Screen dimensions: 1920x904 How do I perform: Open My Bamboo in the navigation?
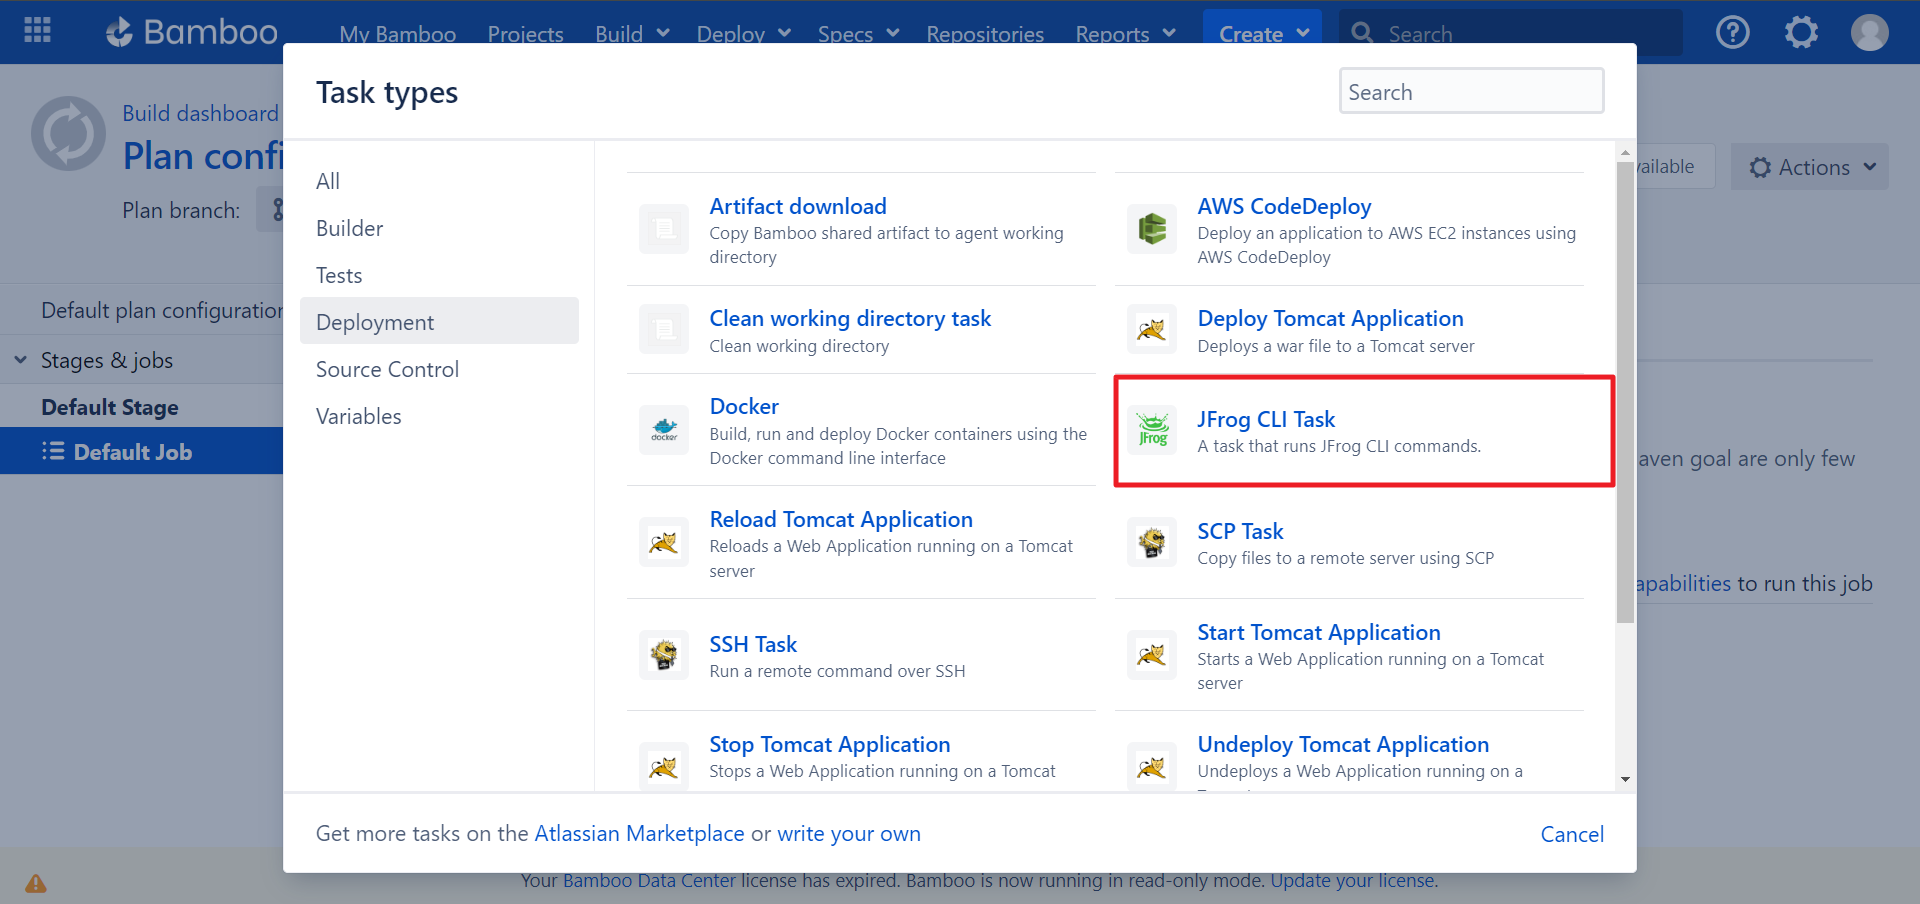(x=397, y=34)
